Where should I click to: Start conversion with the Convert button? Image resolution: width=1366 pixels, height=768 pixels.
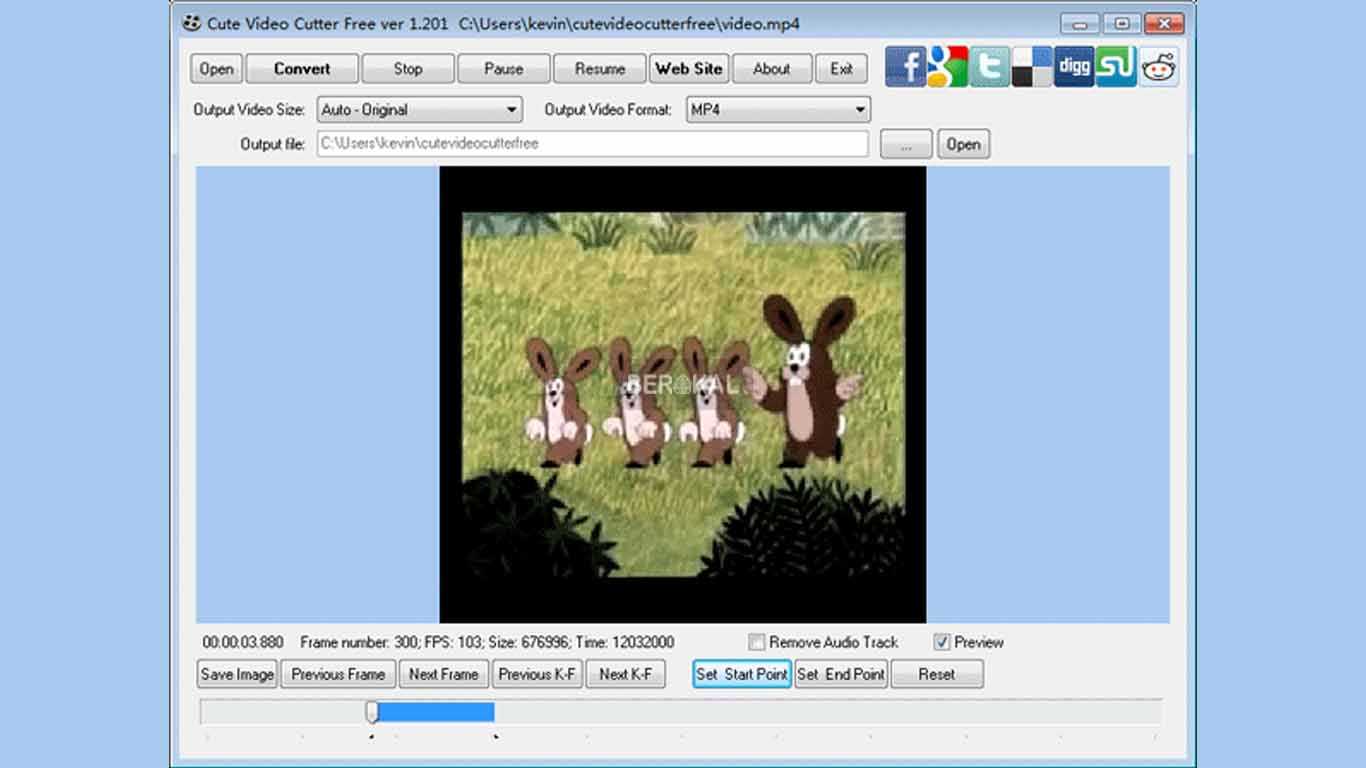pos(302,69)
